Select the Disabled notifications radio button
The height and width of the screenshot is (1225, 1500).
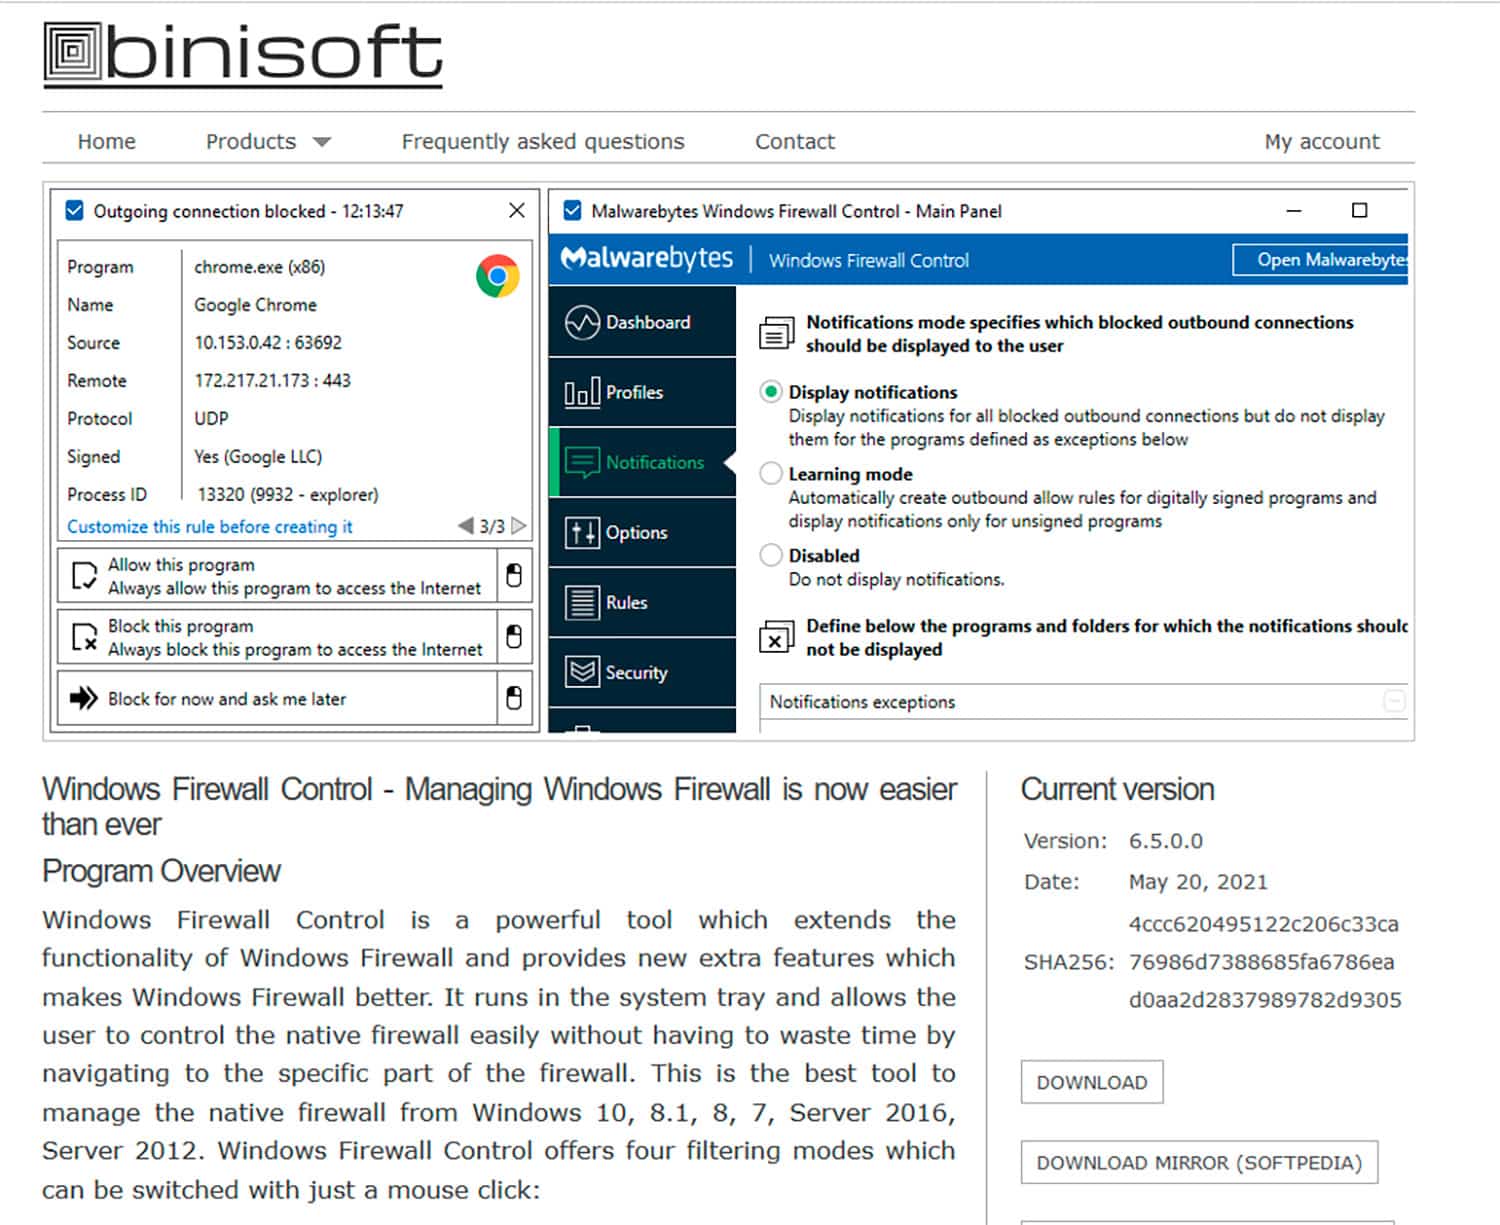pyautogui.click(x=770, y=555)
